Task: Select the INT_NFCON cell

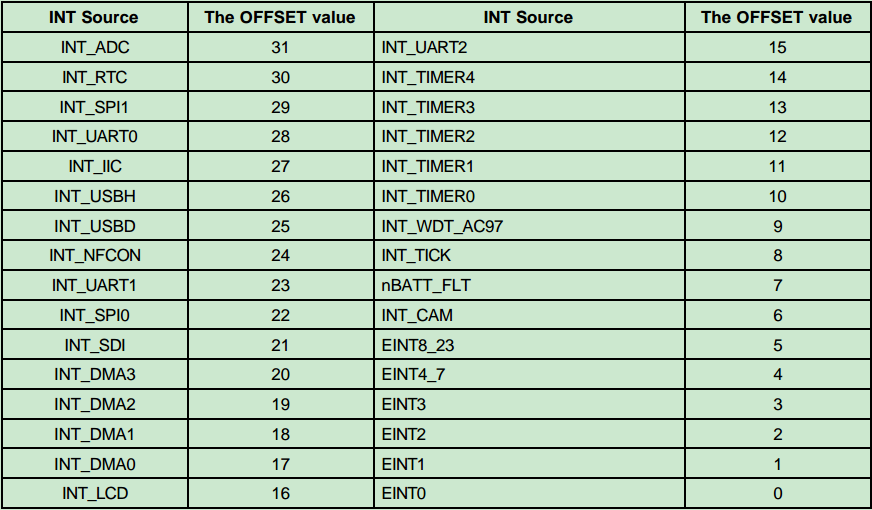Action: coord(95,255)
